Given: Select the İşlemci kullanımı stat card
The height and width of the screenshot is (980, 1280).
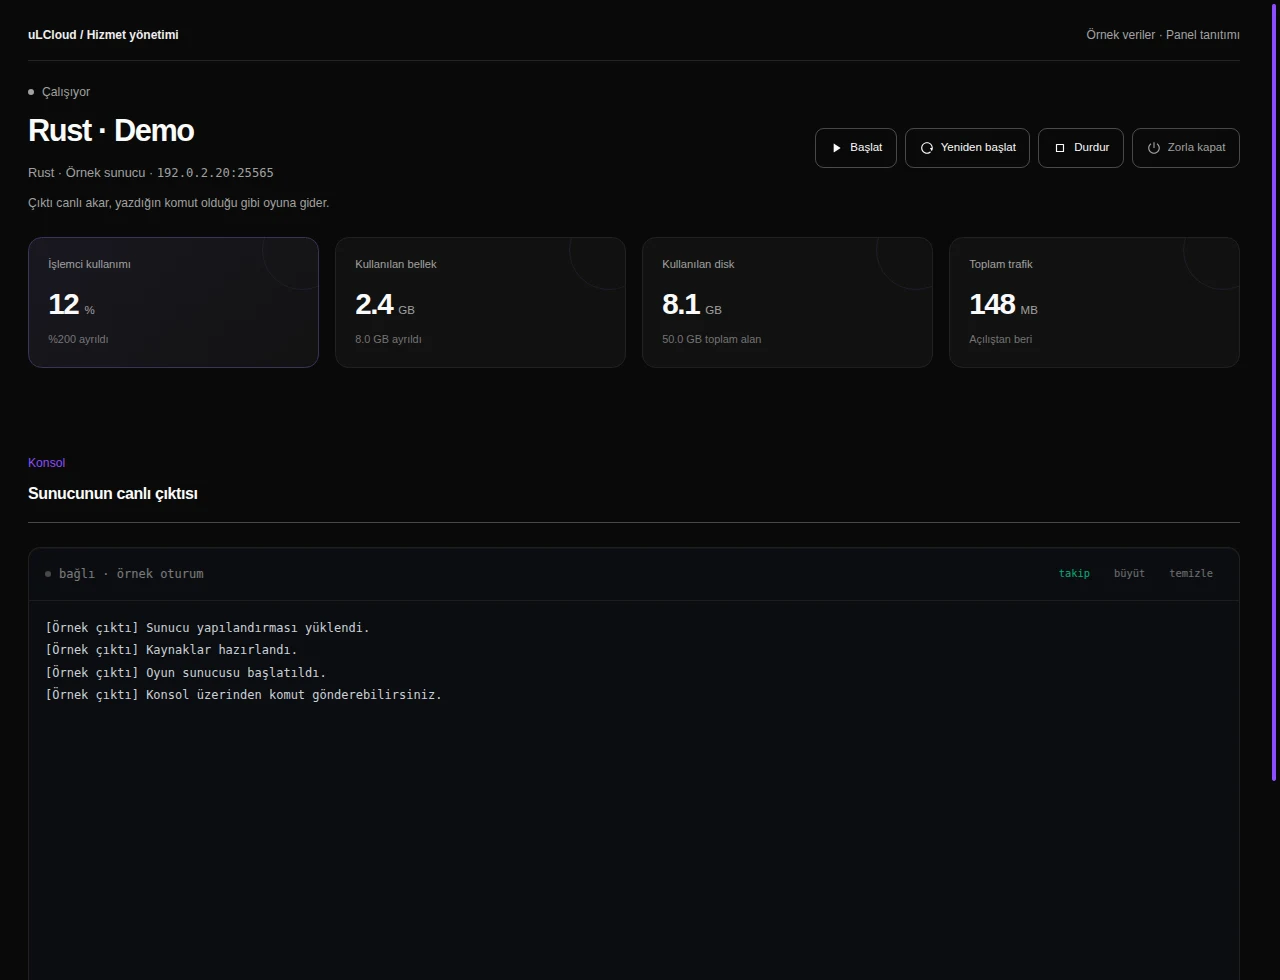Looking at the screenshot, I should click(173, 302).
